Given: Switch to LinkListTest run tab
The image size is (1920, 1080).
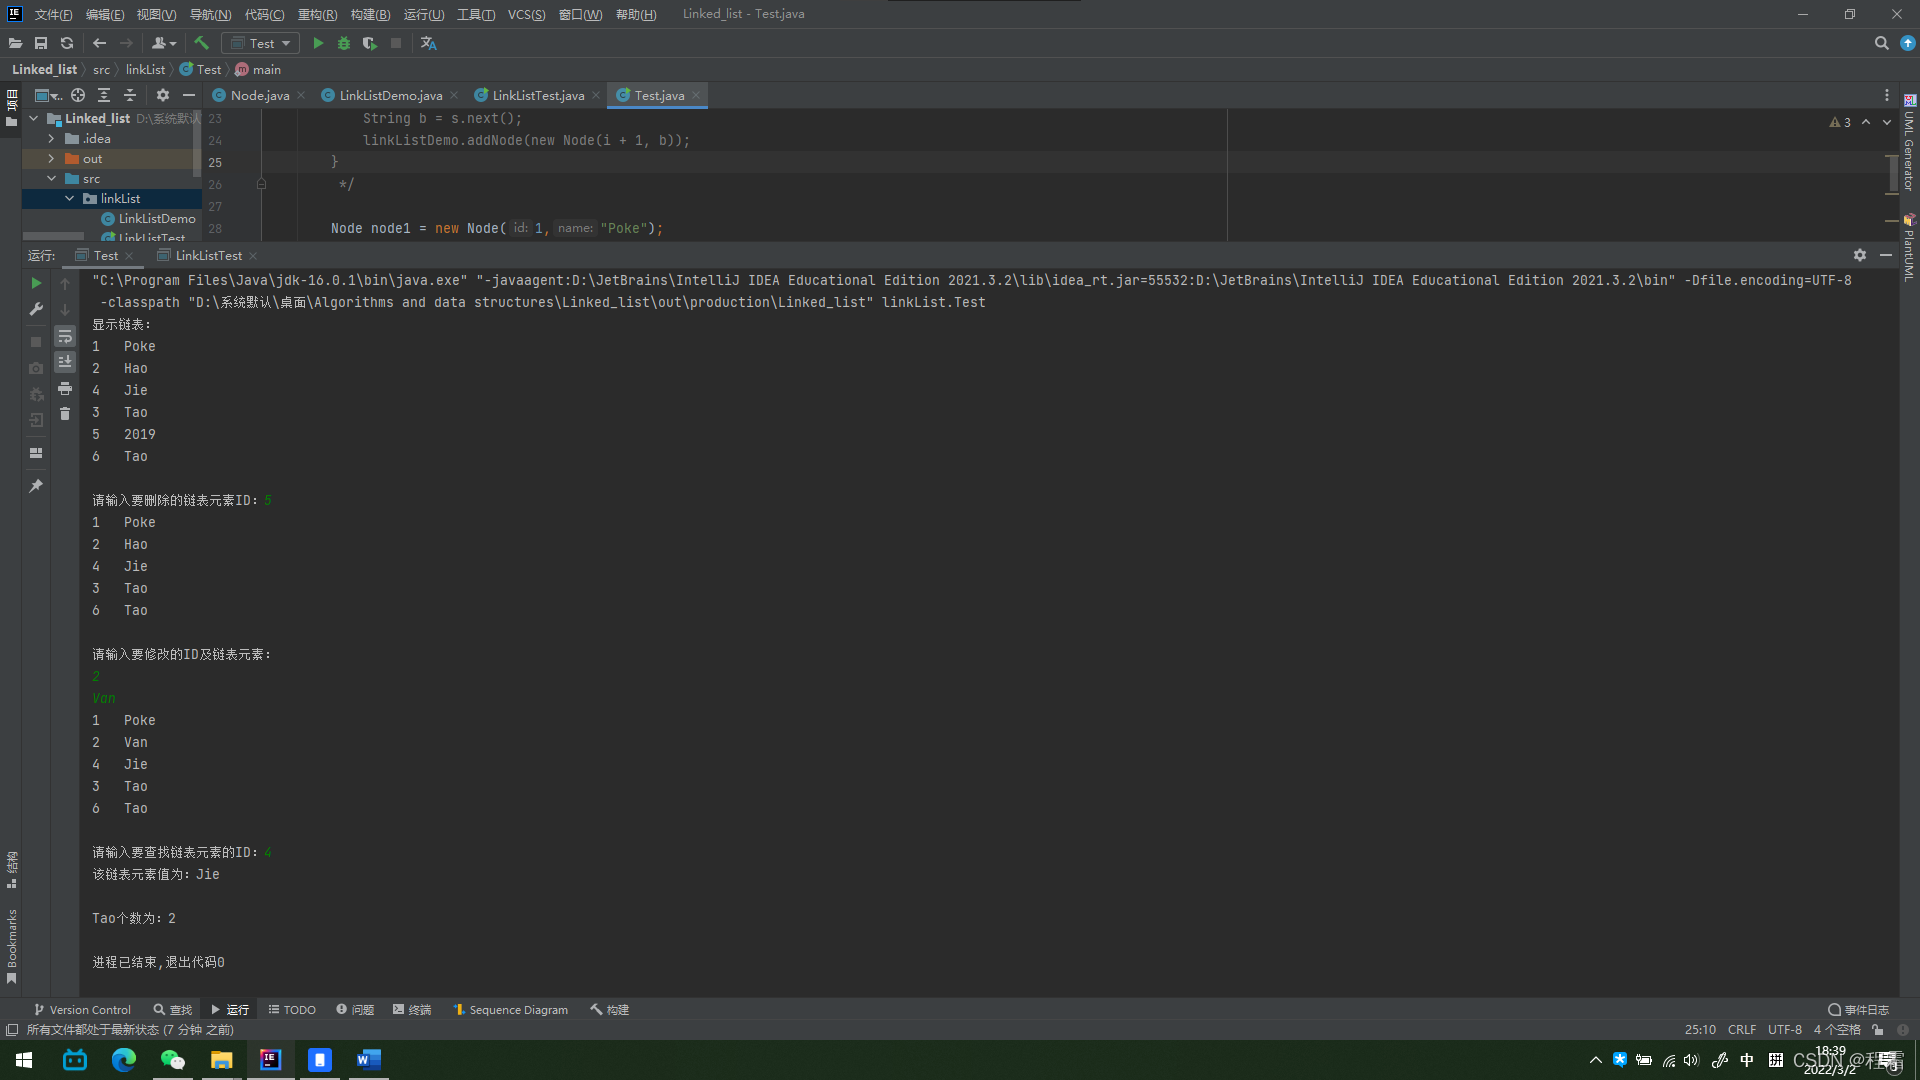Looking at the screenshot, I should [x=208, y=255].
